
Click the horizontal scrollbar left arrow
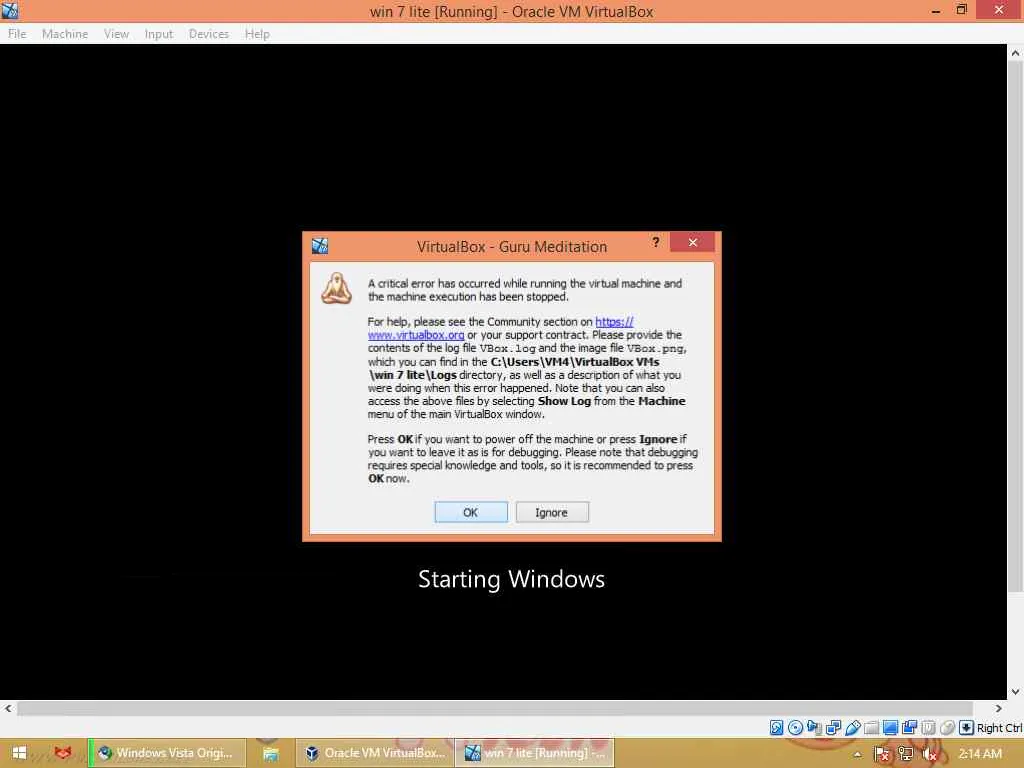8,708
